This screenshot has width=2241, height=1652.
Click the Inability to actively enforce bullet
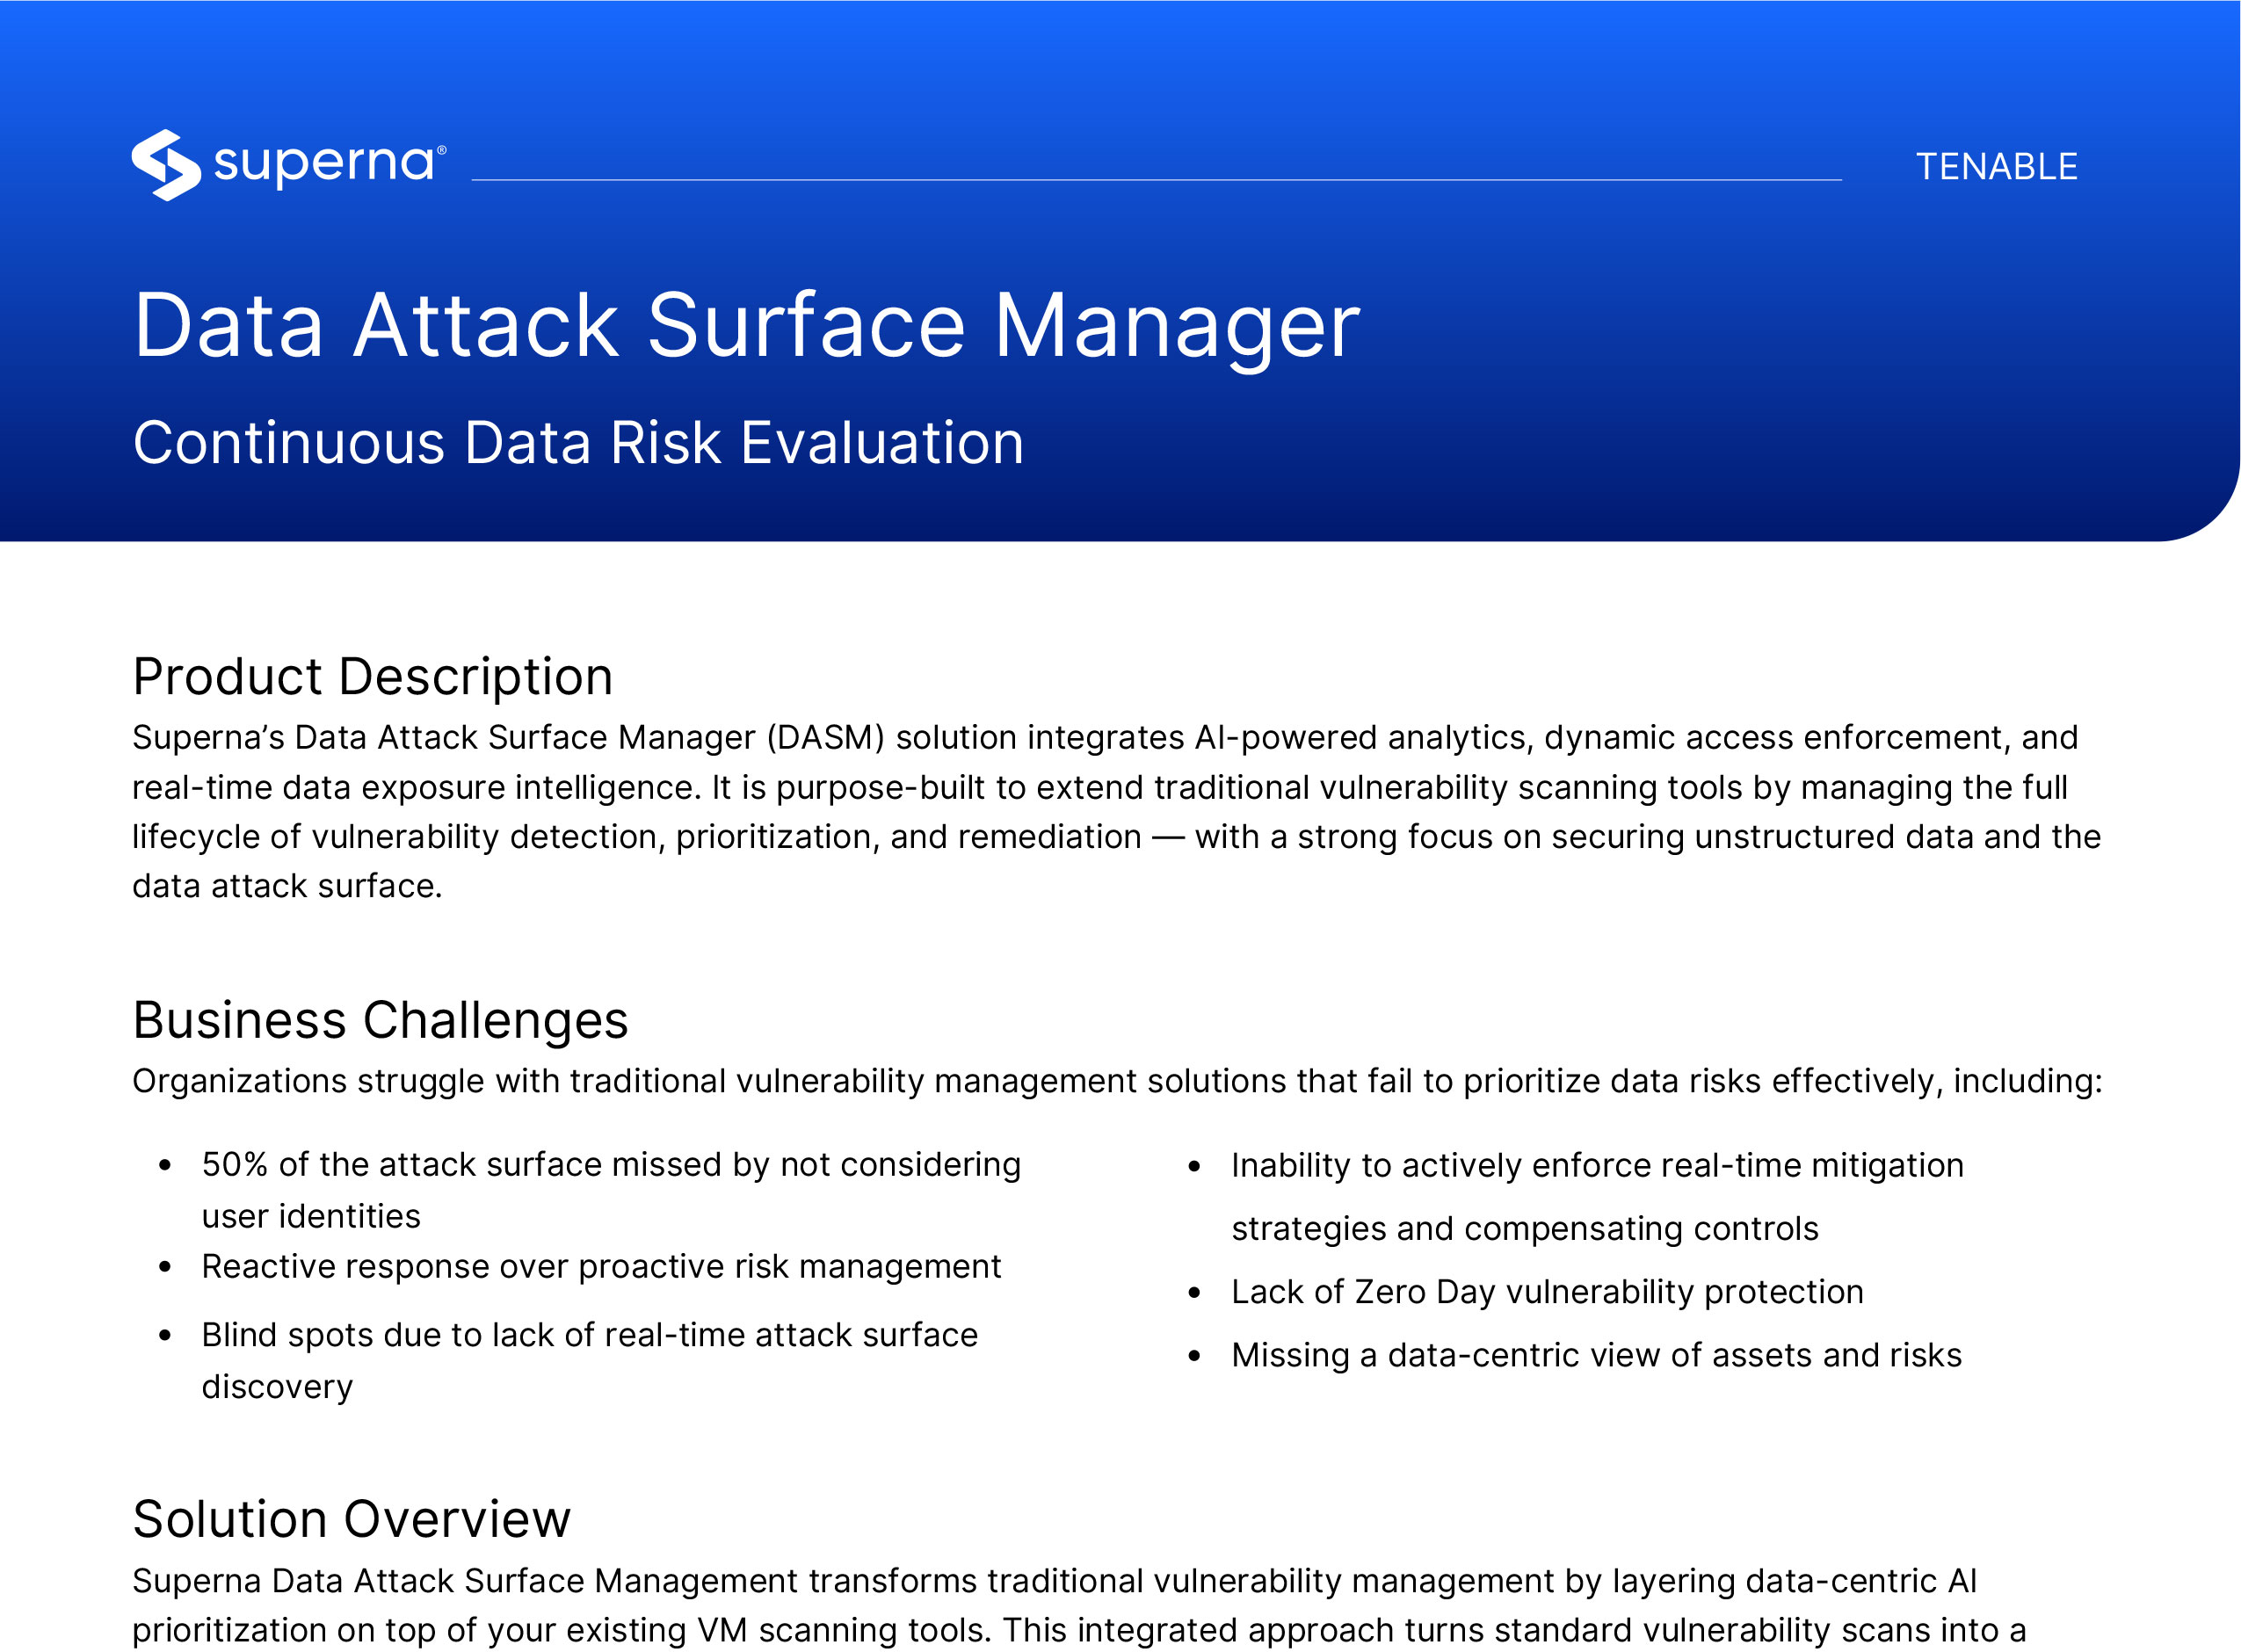[x=1596, y=1166]
